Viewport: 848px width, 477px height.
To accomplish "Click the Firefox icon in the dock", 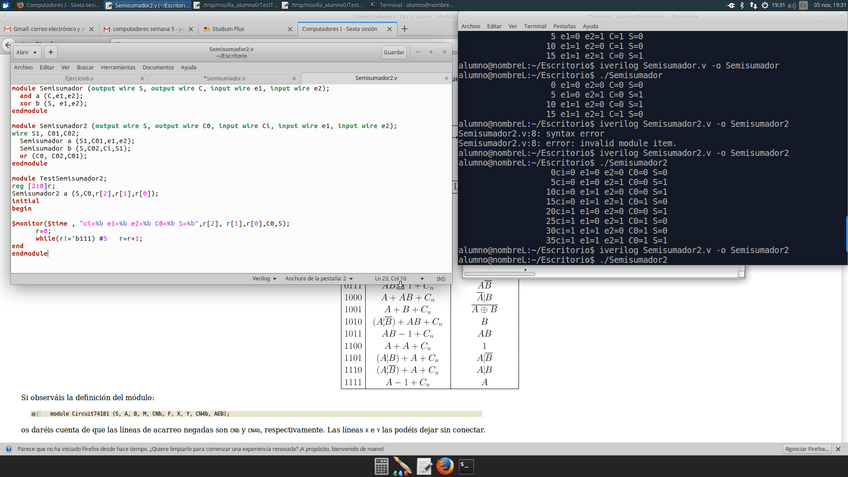I will click(x=445, y=466).
